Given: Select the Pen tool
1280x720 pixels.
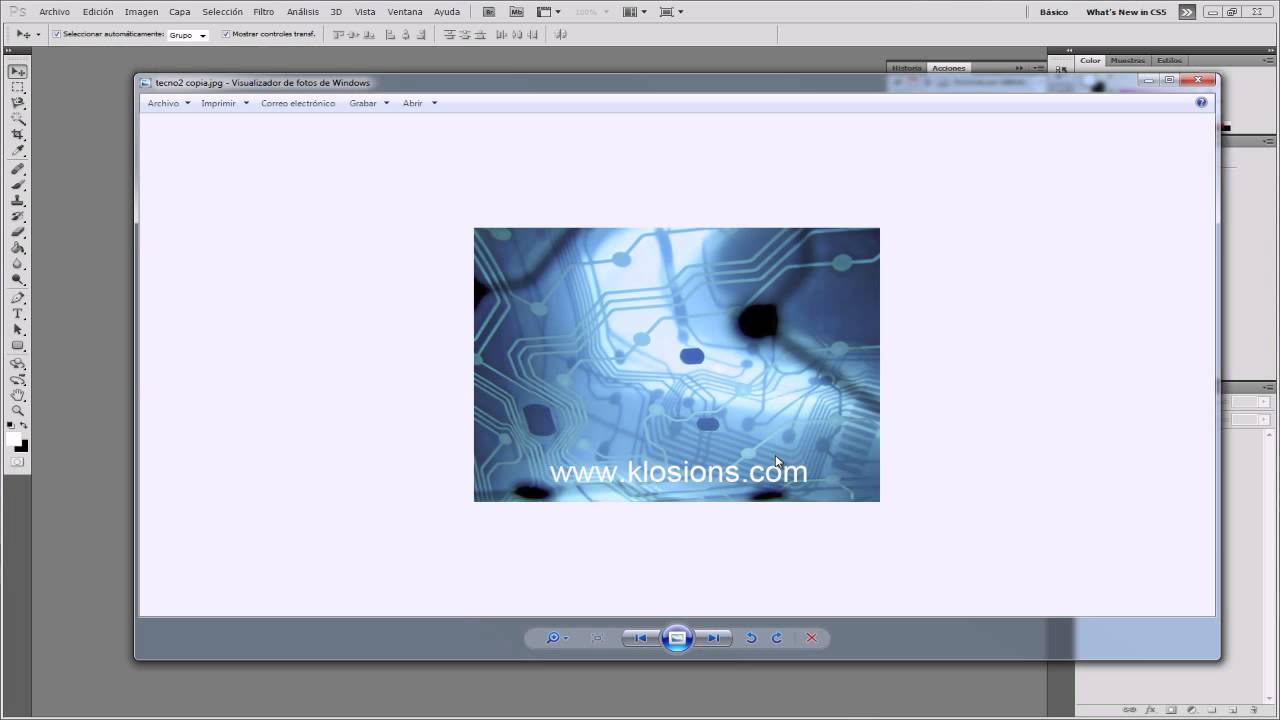Looking at the screenshot, I should [18, 298].
